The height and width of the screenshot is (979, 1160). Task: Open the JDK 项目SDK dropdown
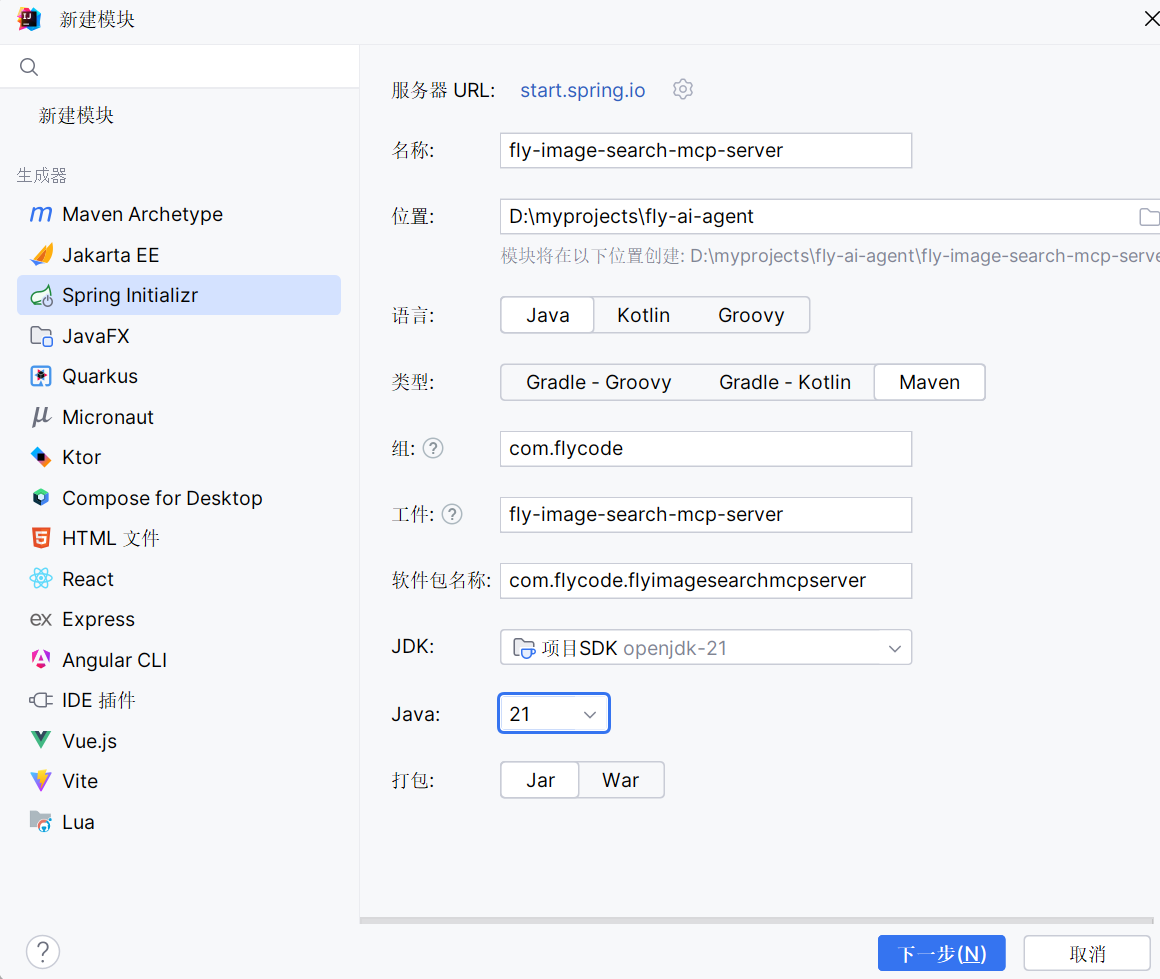(x=706, y=647)
